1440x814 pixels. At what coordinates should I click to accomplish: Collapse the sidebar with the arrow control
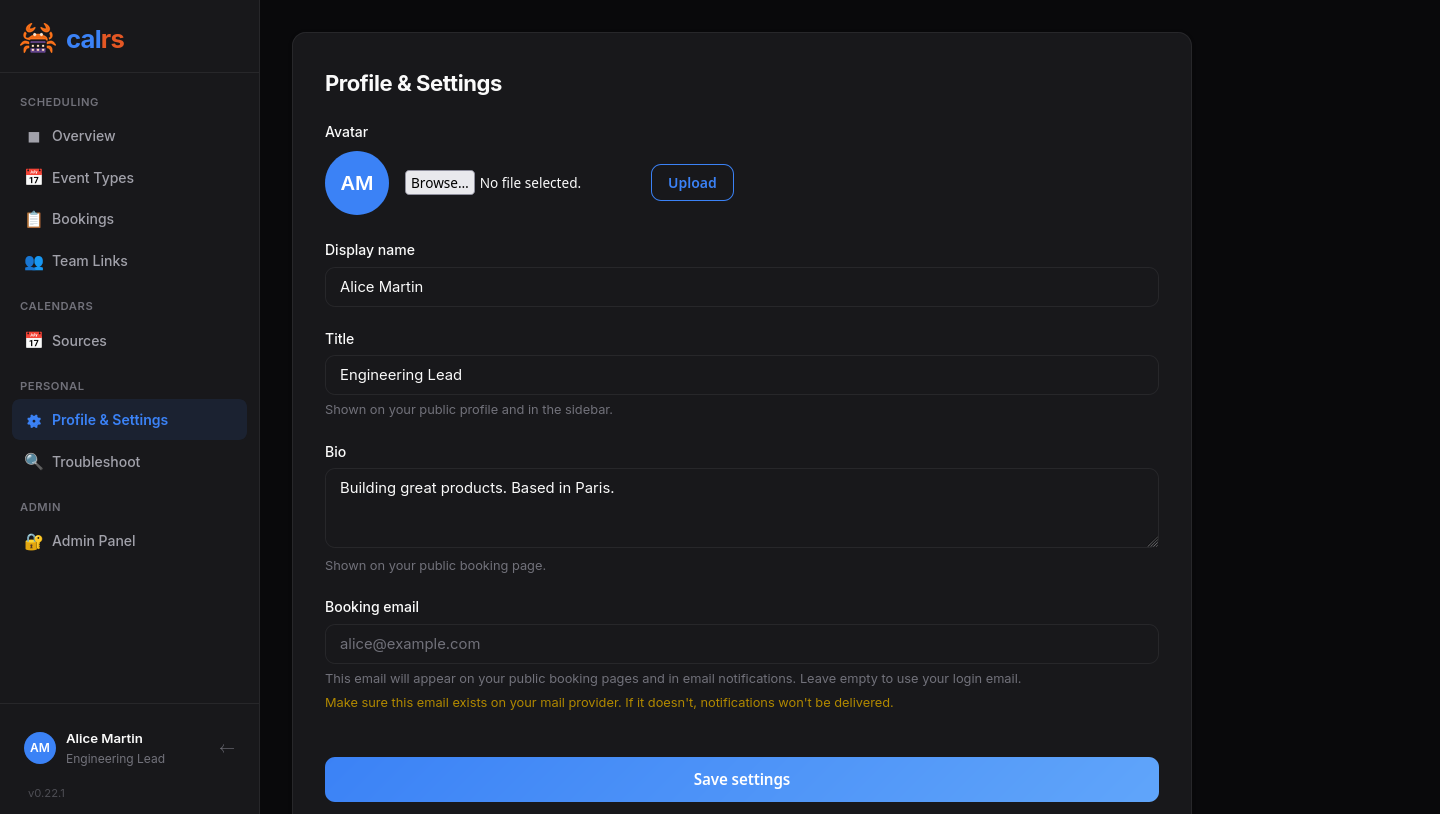tap(227, 748)
